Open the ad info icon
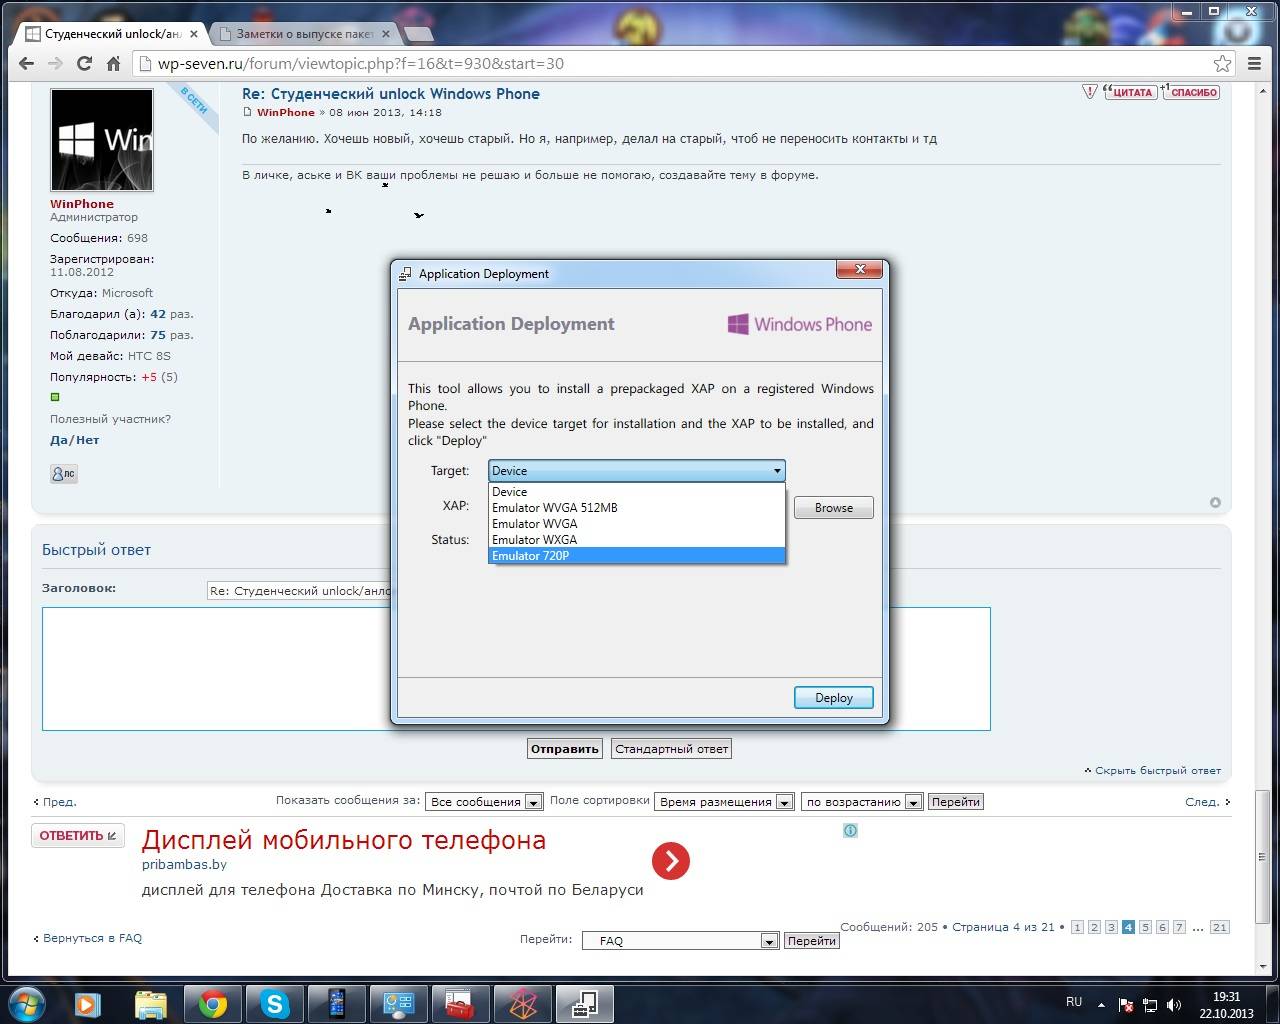Screen dimensions: 1280x1024 pyautogui.click(x=850, y=830)
